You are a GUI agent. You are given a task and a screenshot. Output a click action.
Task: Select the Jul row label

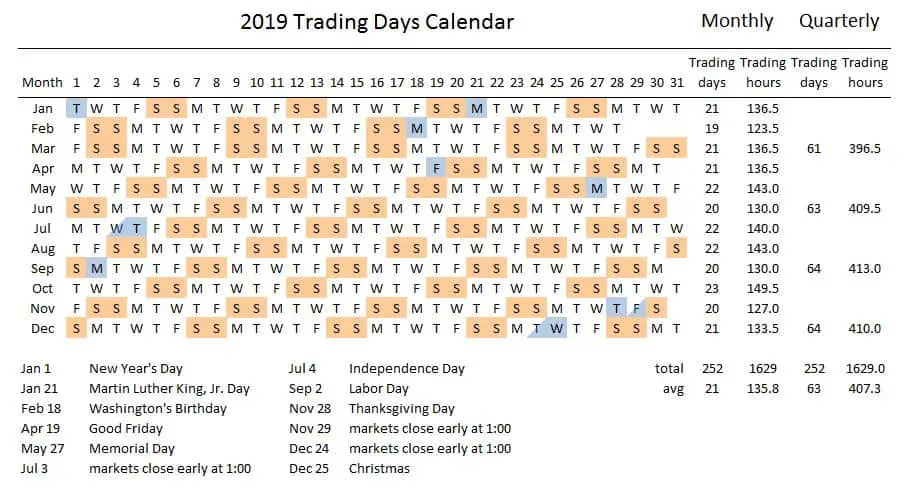[42, 228]
